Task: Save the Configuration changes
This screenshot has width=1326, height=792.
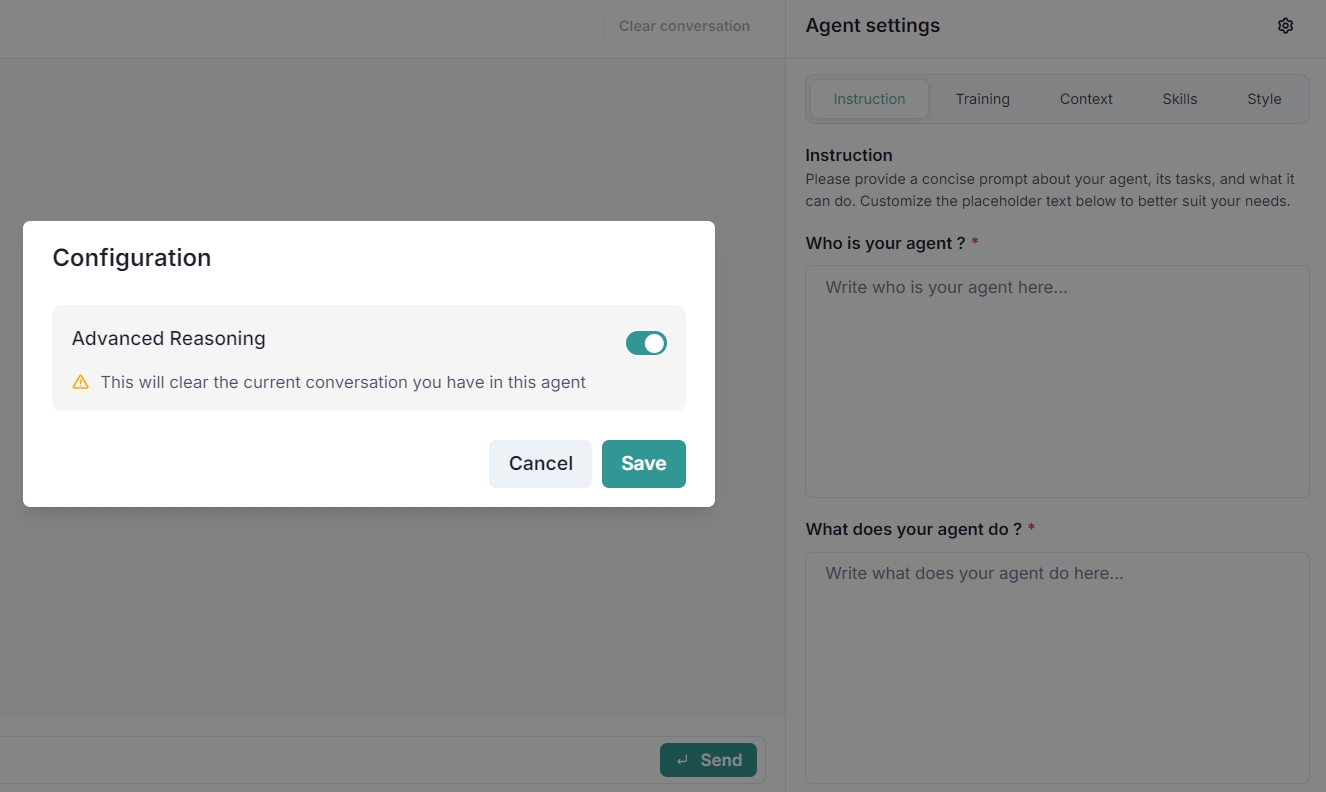Action: tap(643, 463)
